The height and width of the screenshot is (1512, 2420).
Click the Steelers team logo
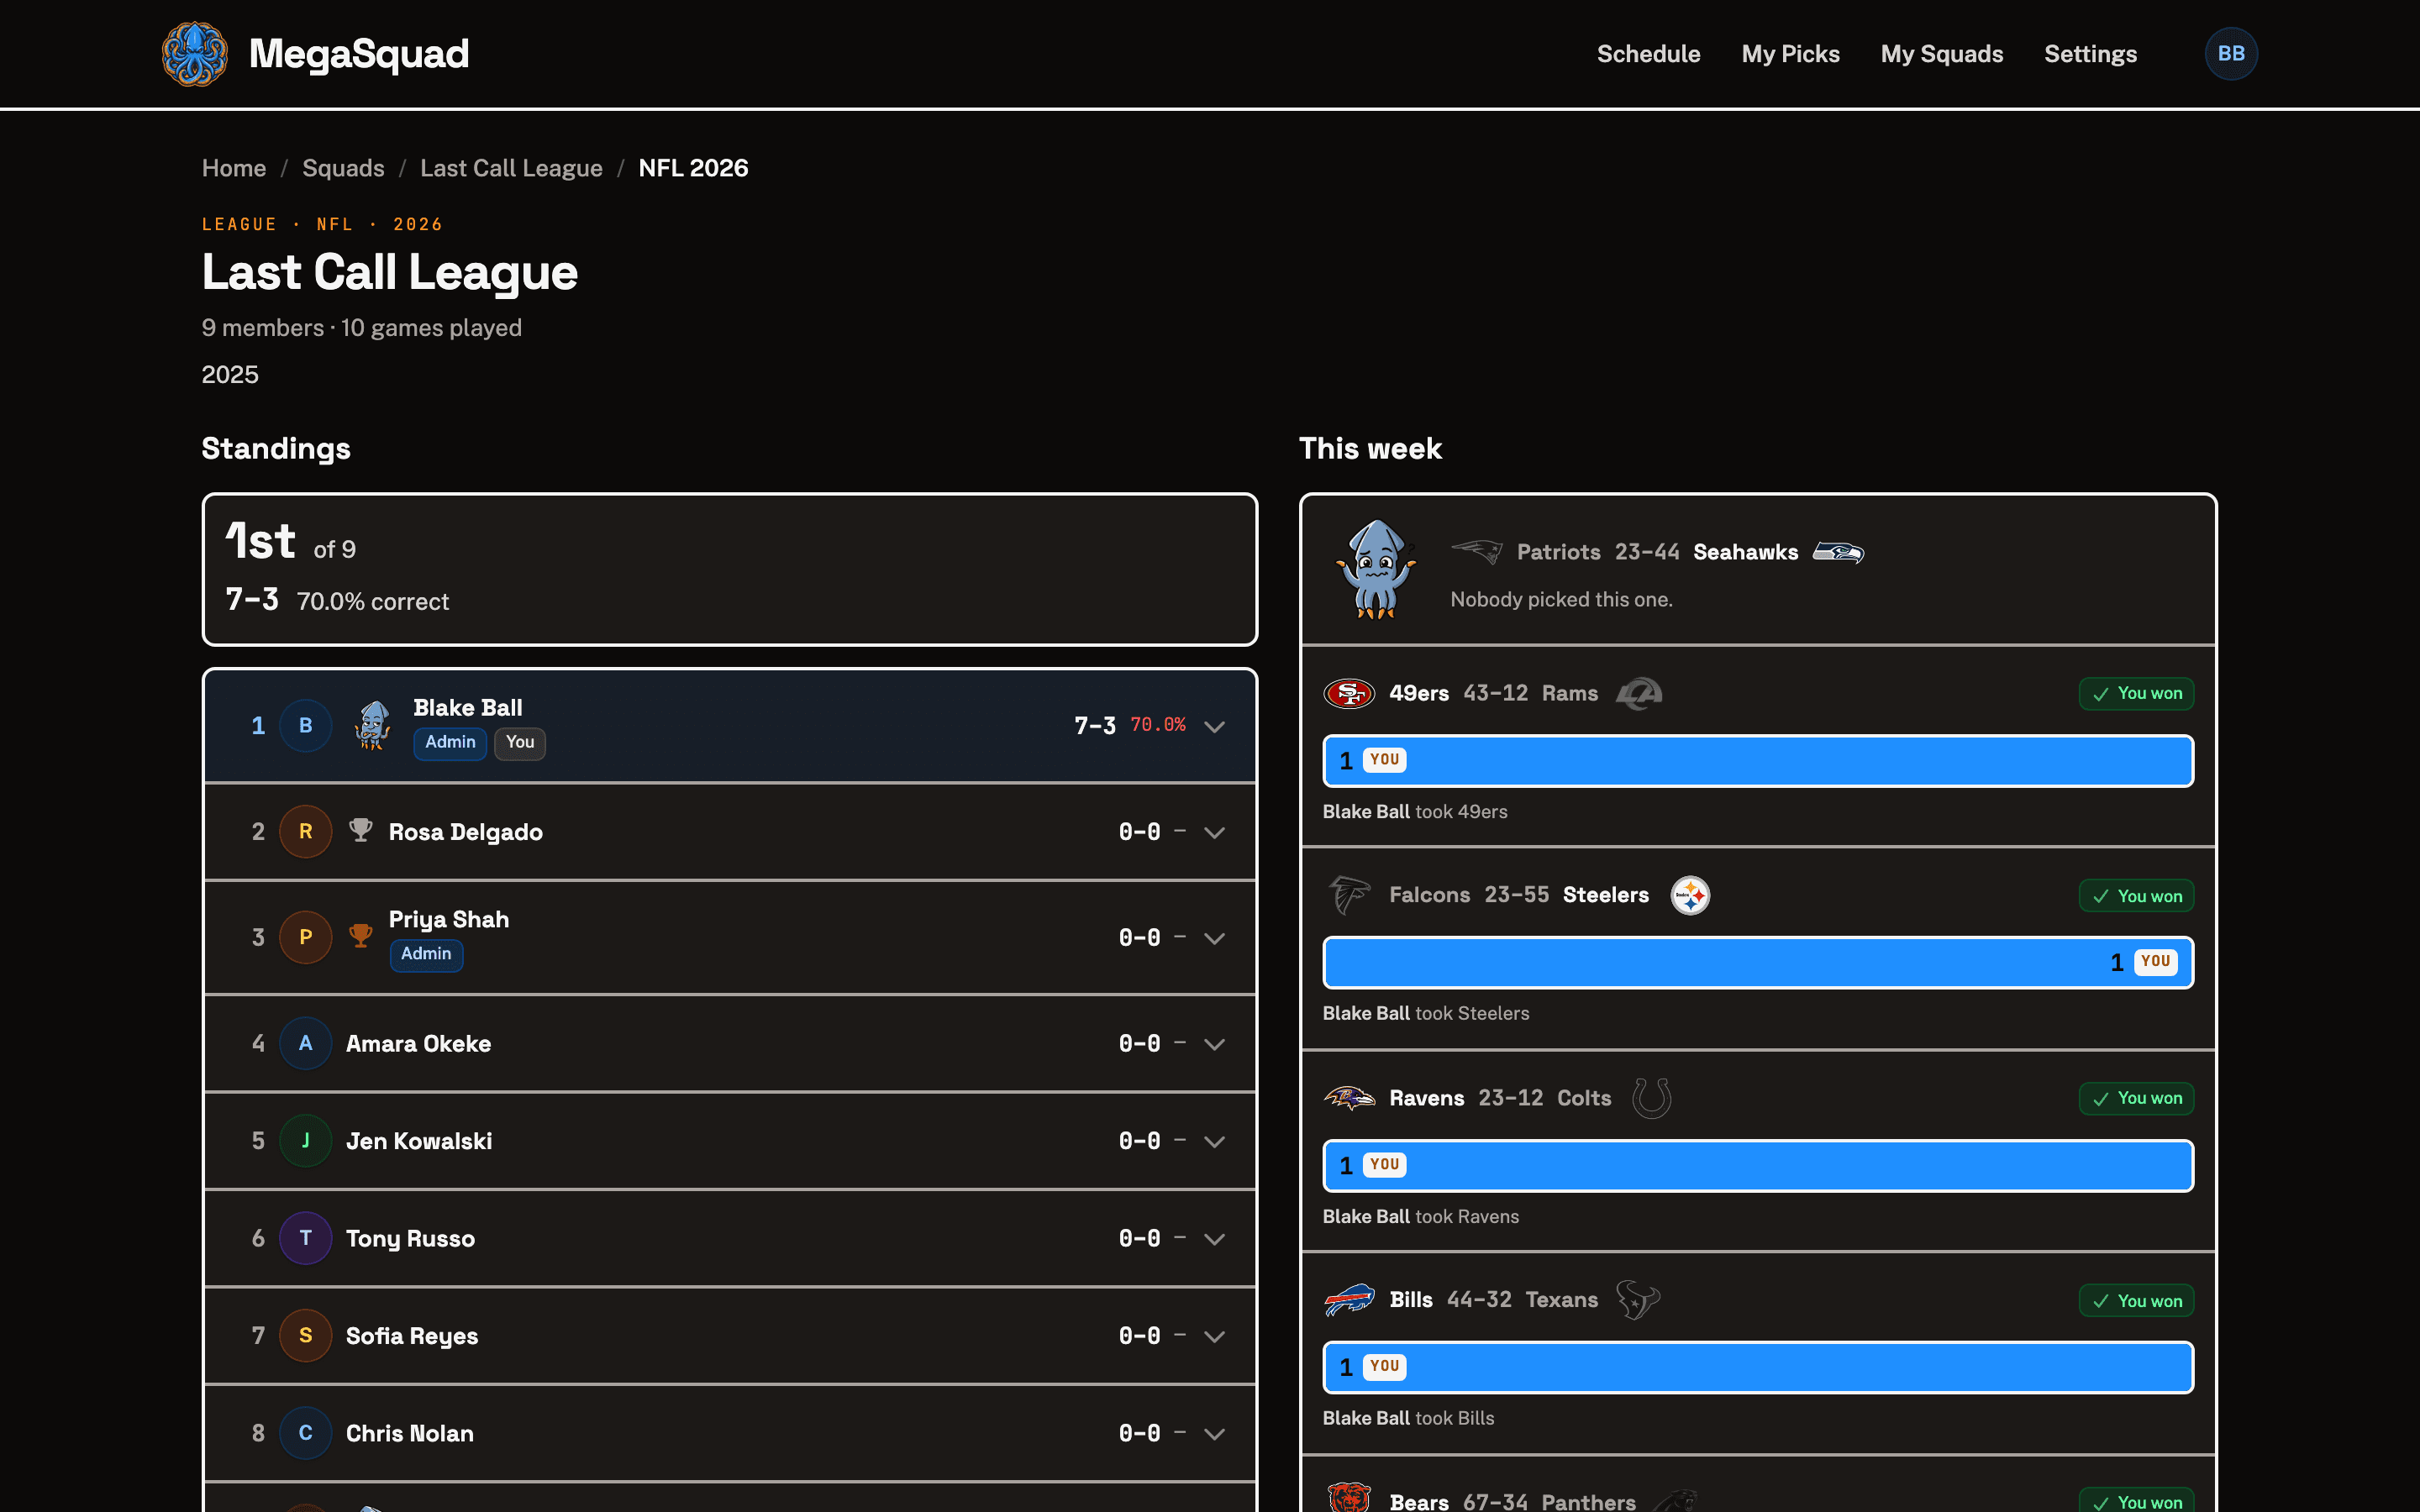click(x=1690, y=895)
